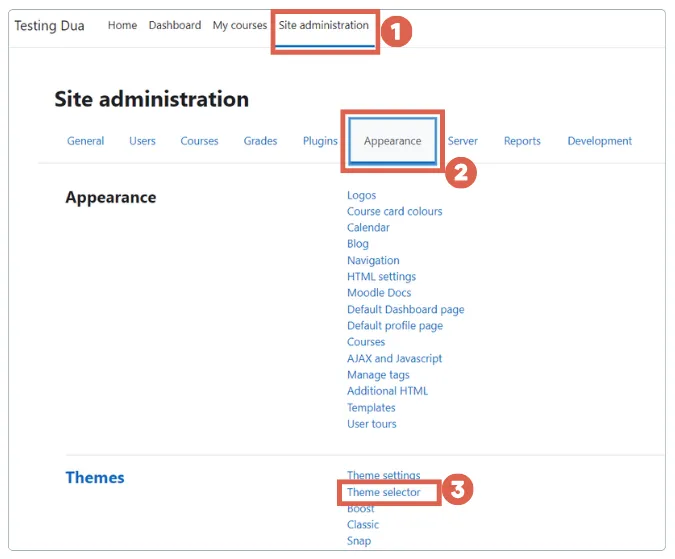
Task: Switch to the Users tab
Action: coord(142,141)
